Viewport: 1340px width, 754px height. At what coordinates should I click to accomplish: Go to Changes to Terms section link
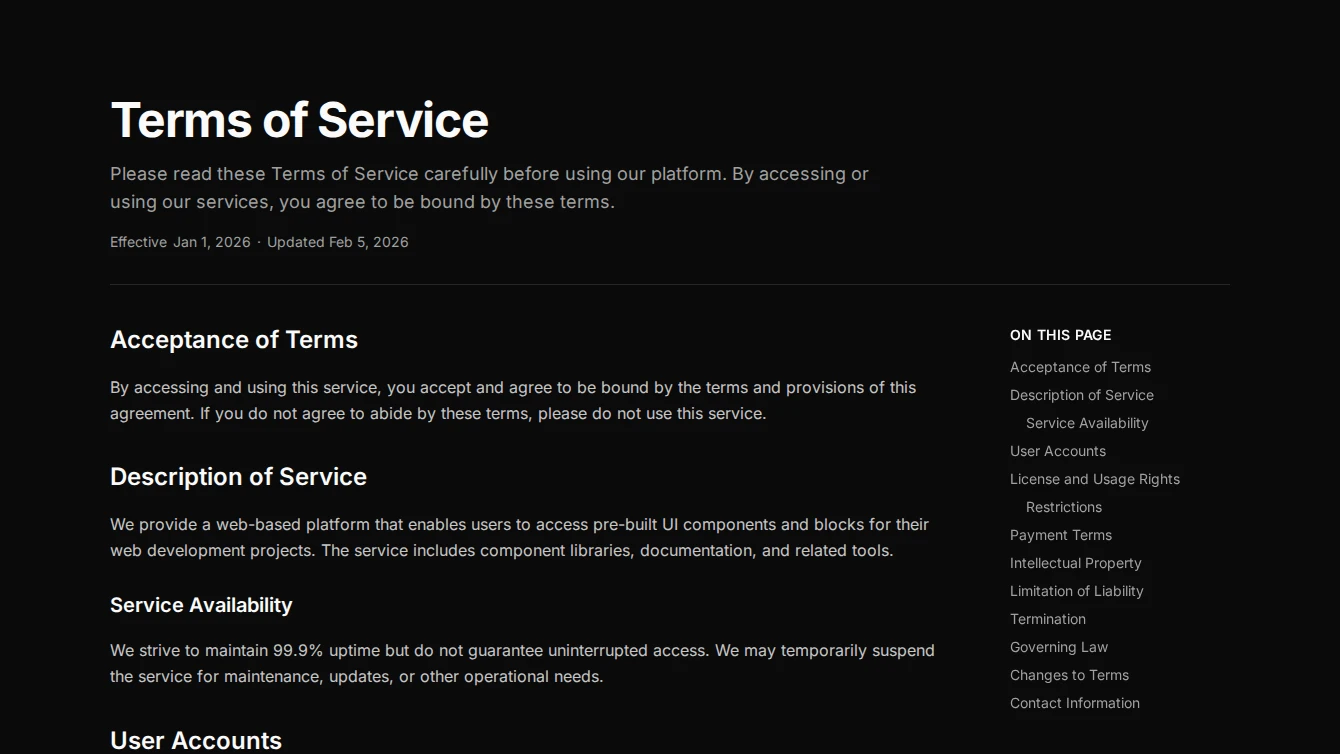tap(1069, 675)
